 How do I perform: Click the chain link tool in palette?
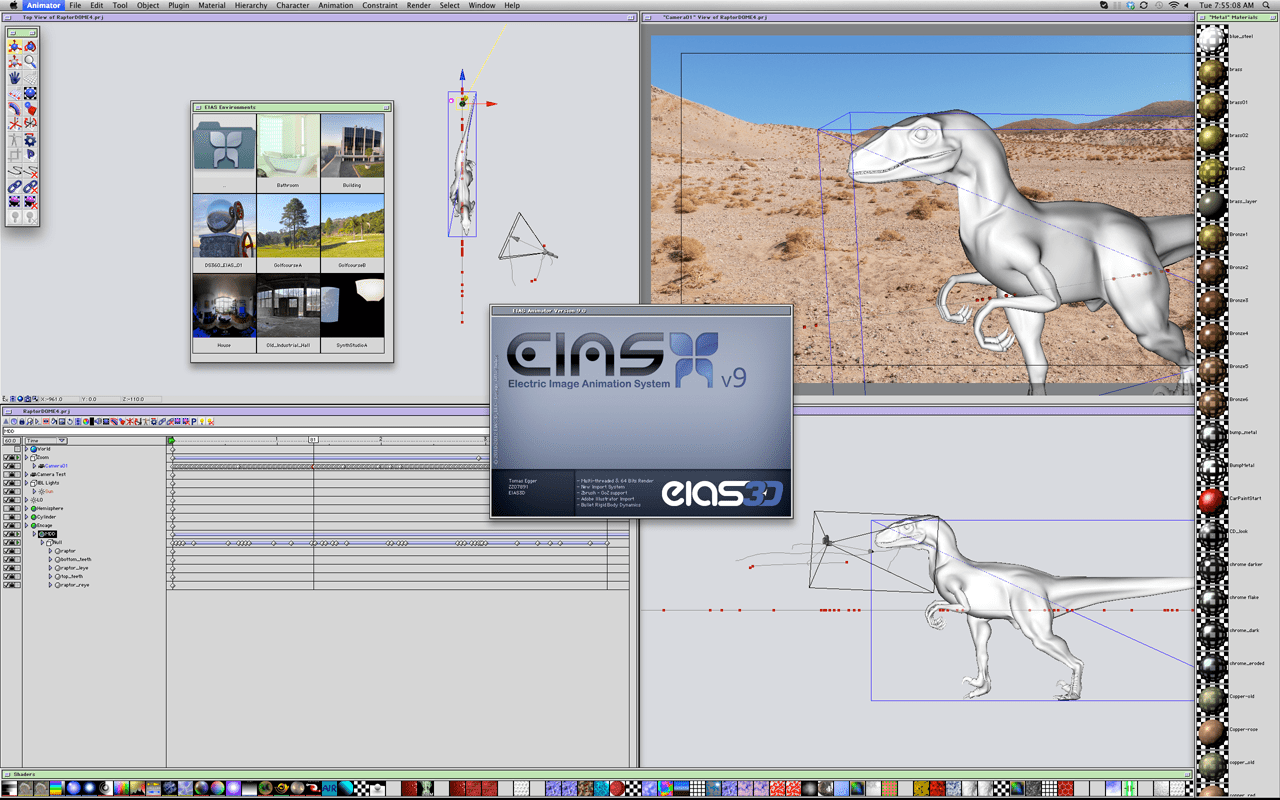pos(15,186)
